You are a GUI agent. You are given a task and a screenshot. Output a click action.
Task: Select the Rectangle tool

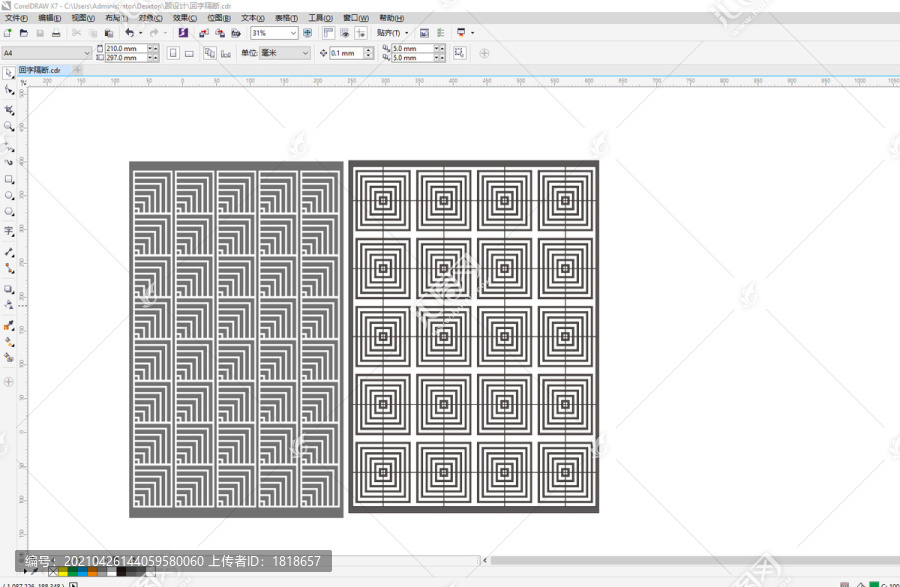(9, 180)
